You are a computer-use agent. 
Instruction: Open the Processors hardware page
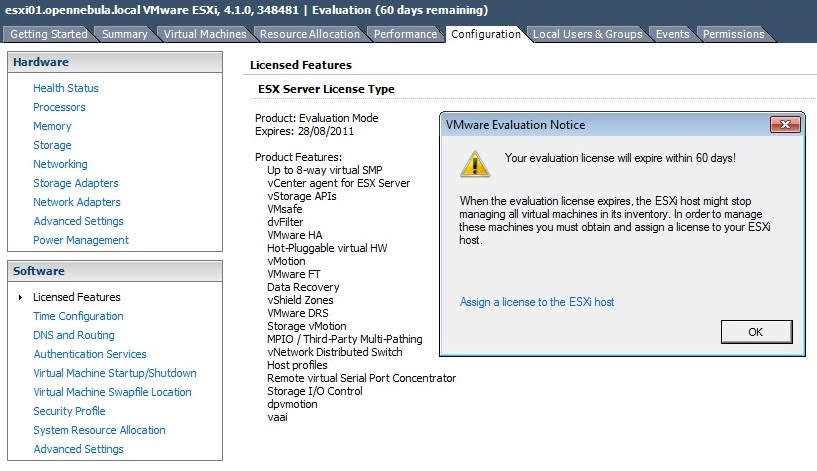pos(59,107)
